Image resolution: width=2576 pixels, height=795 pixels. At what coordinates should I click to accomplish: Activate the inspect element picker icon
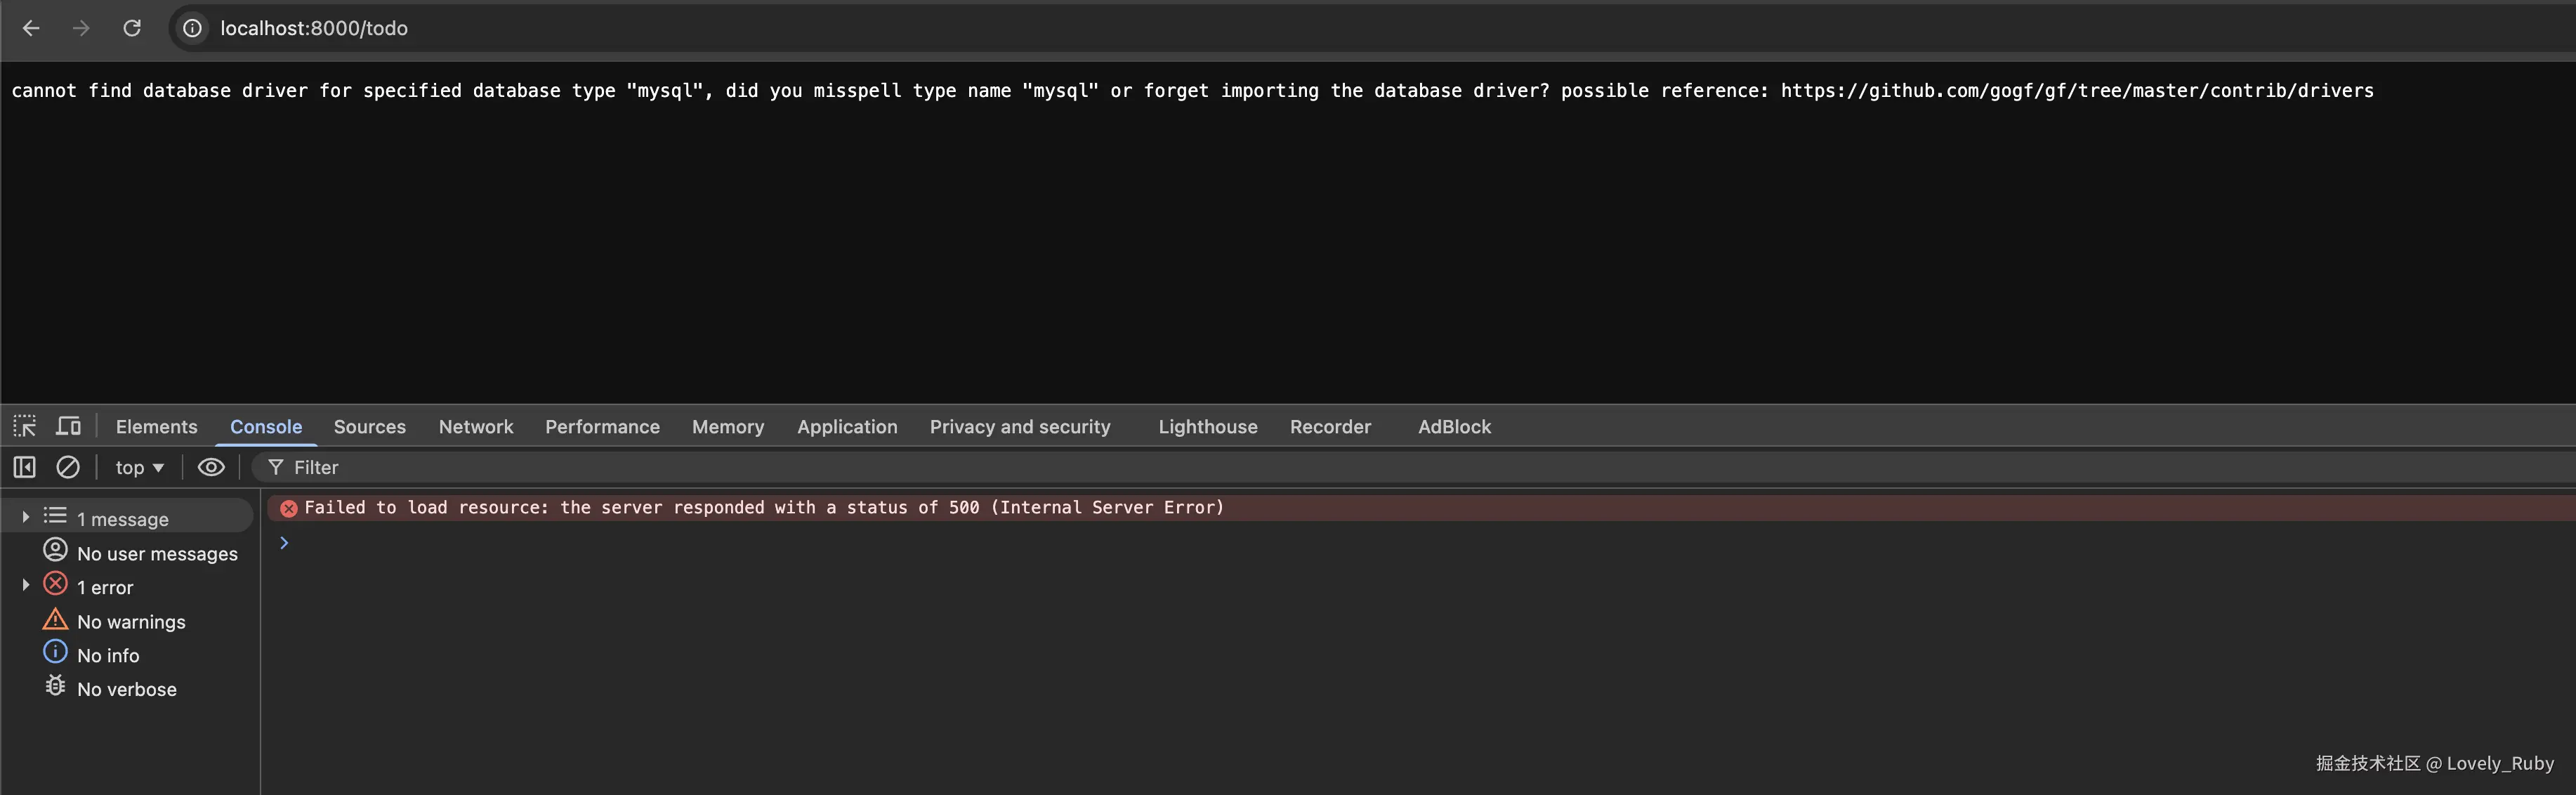(x=25, y=426)
